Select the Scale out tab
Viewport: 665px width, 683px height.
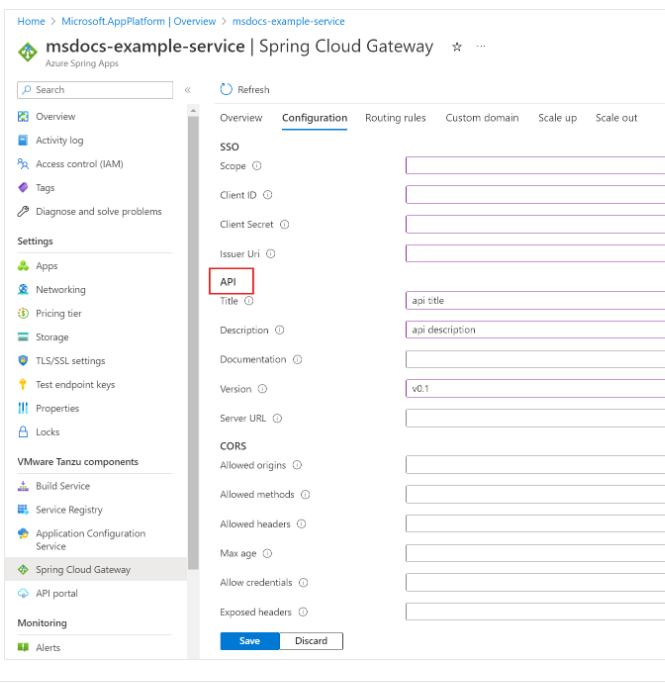click(616, 118)
